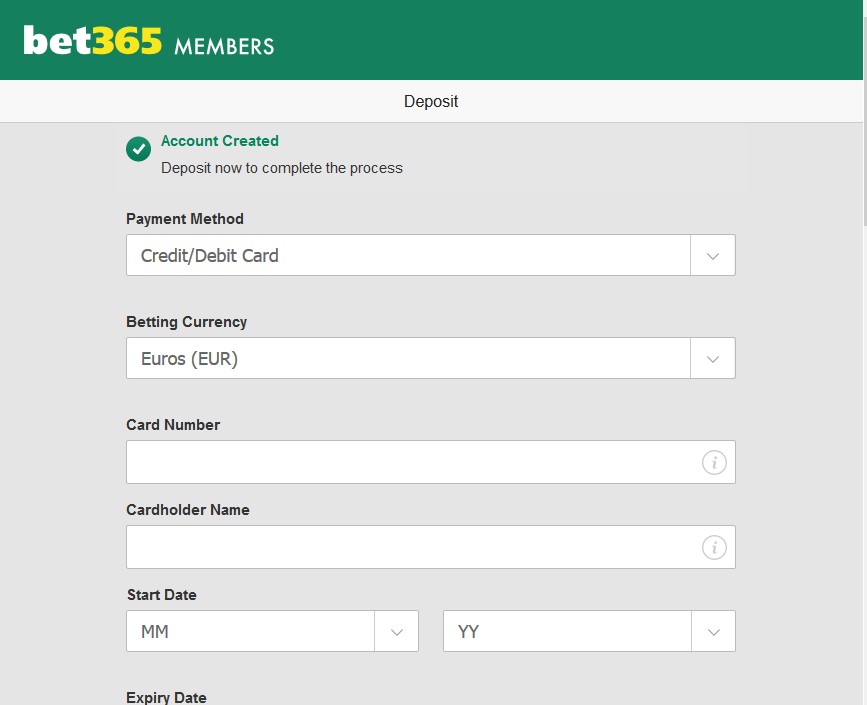Click the Cardholder Name info icon
The height and width of the screenshot is (705, 867).
[713, 547]
